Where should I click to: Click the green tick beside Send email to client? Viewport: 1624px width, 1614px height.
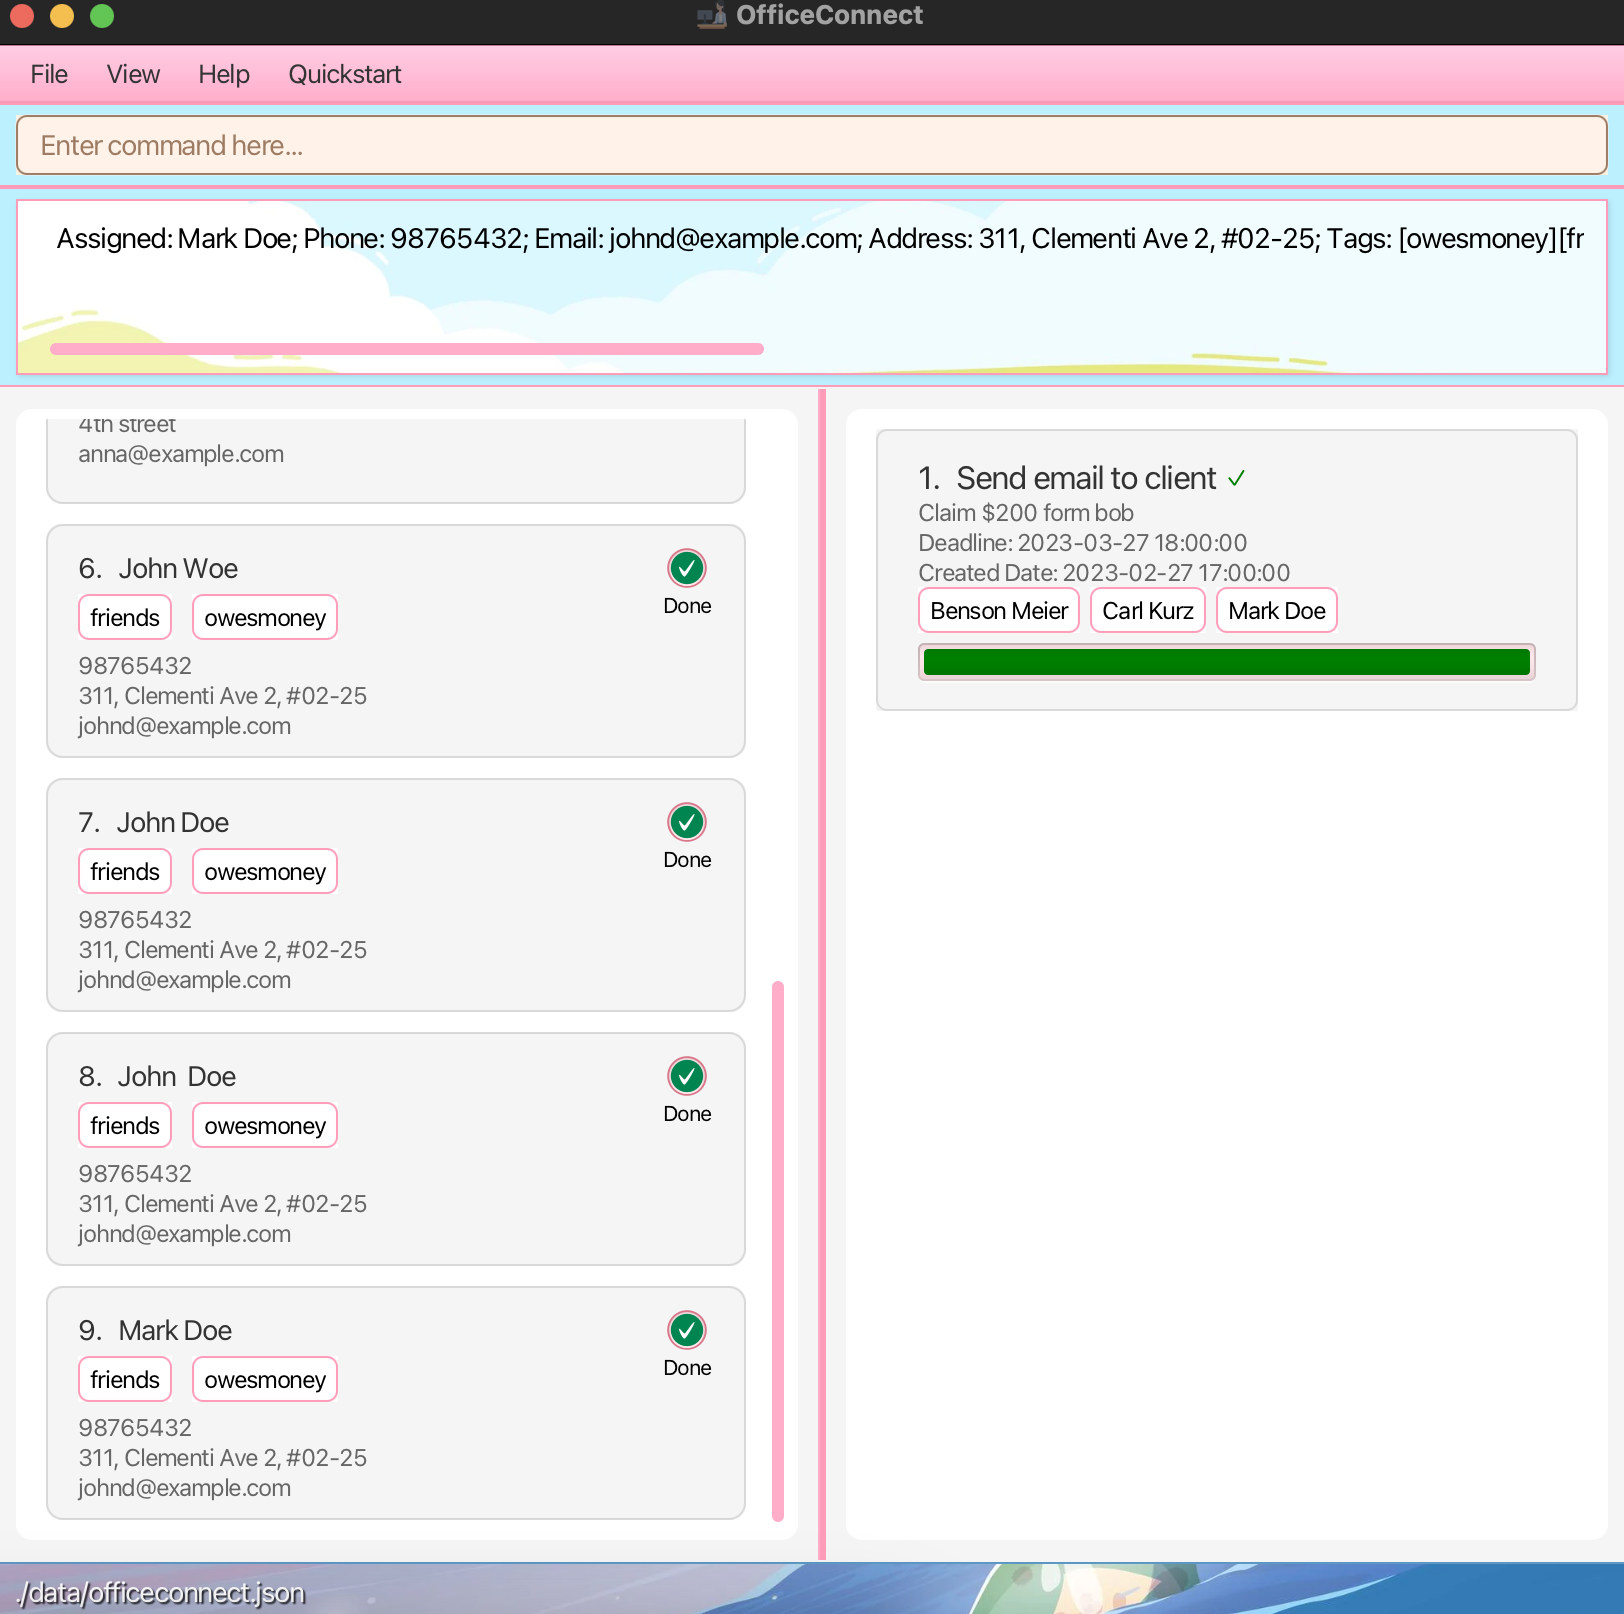point(1237,479)
